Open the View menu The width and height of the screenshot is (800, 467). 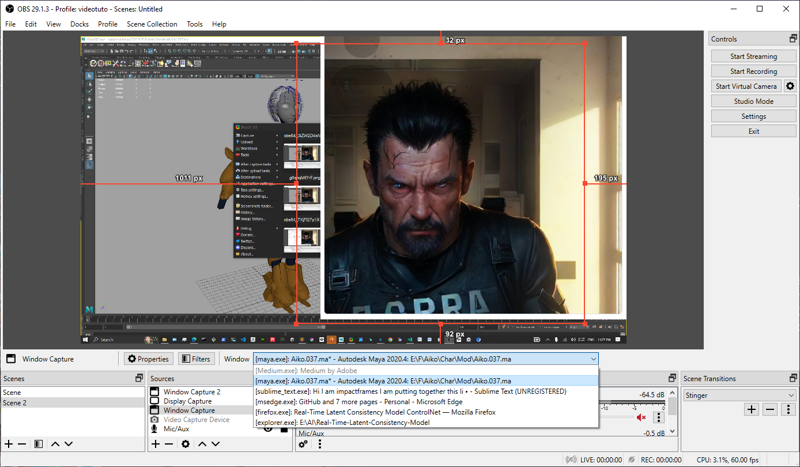[x=53, y=24]
